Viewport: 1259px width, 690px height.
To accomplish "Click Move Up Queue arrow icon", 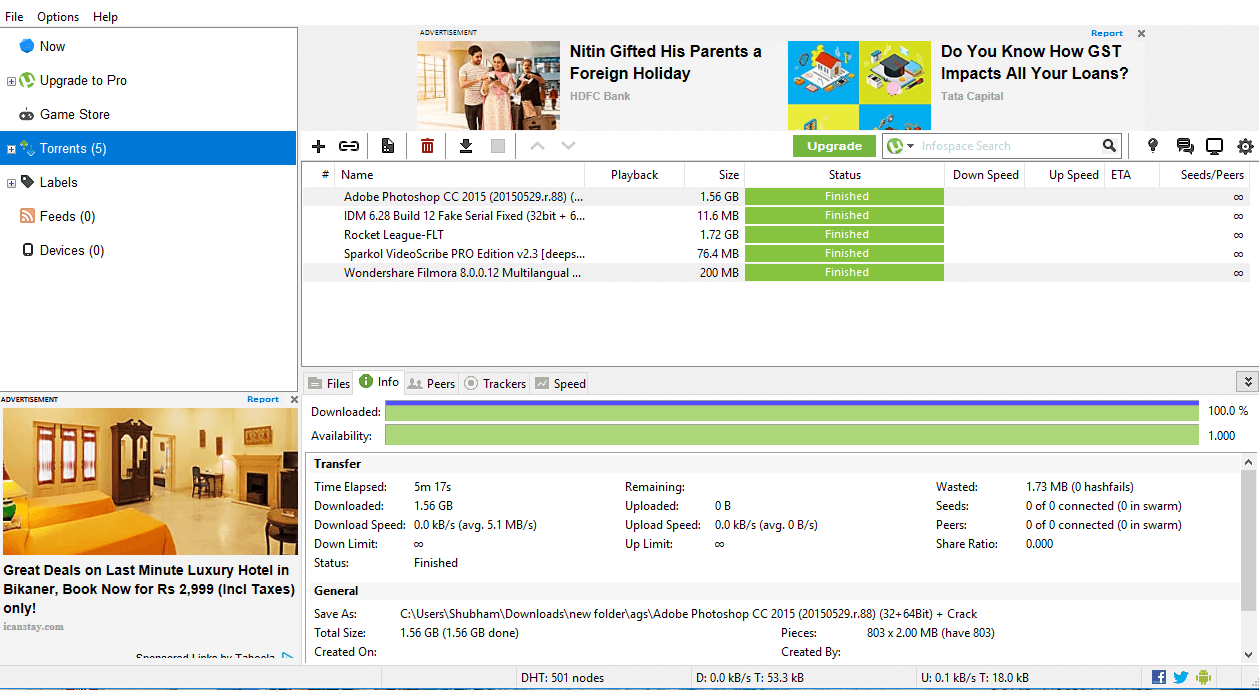I will pos(537,146).
